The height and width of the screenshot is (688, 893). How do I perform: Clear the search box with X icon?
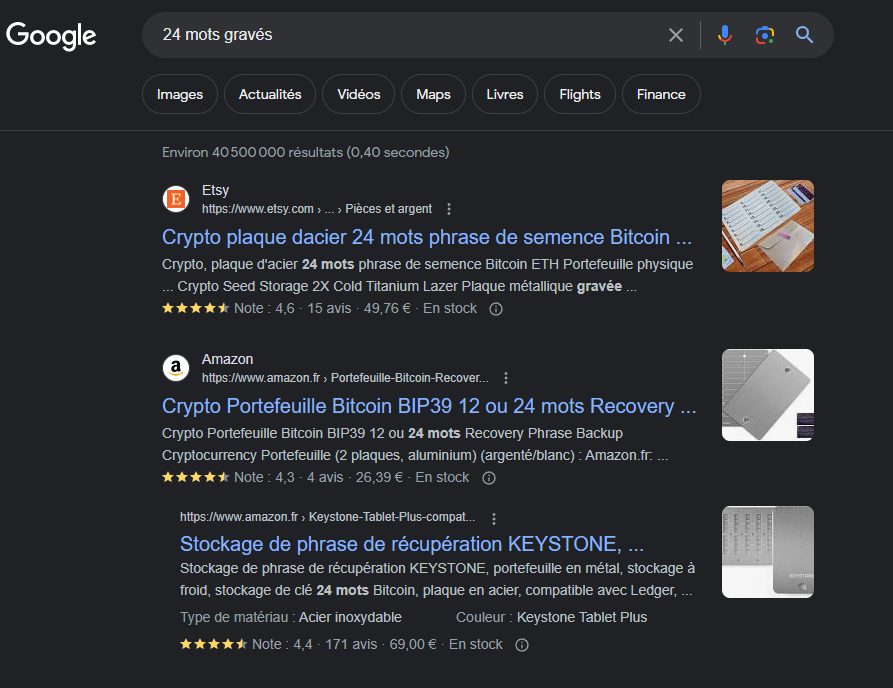676,35
